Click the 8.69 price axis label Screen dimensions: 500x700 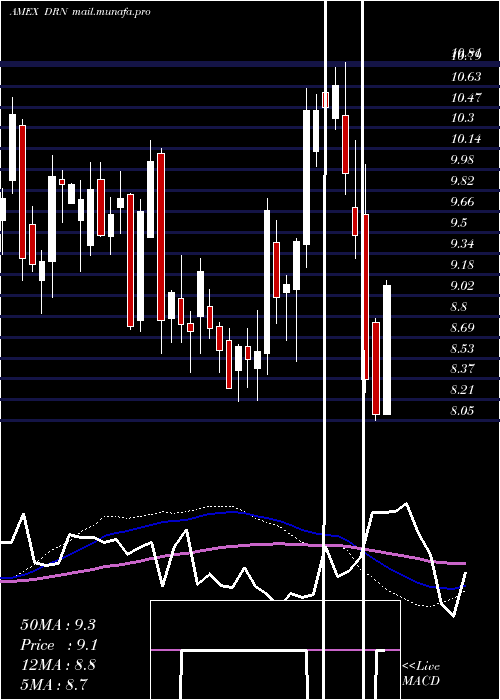464,328
